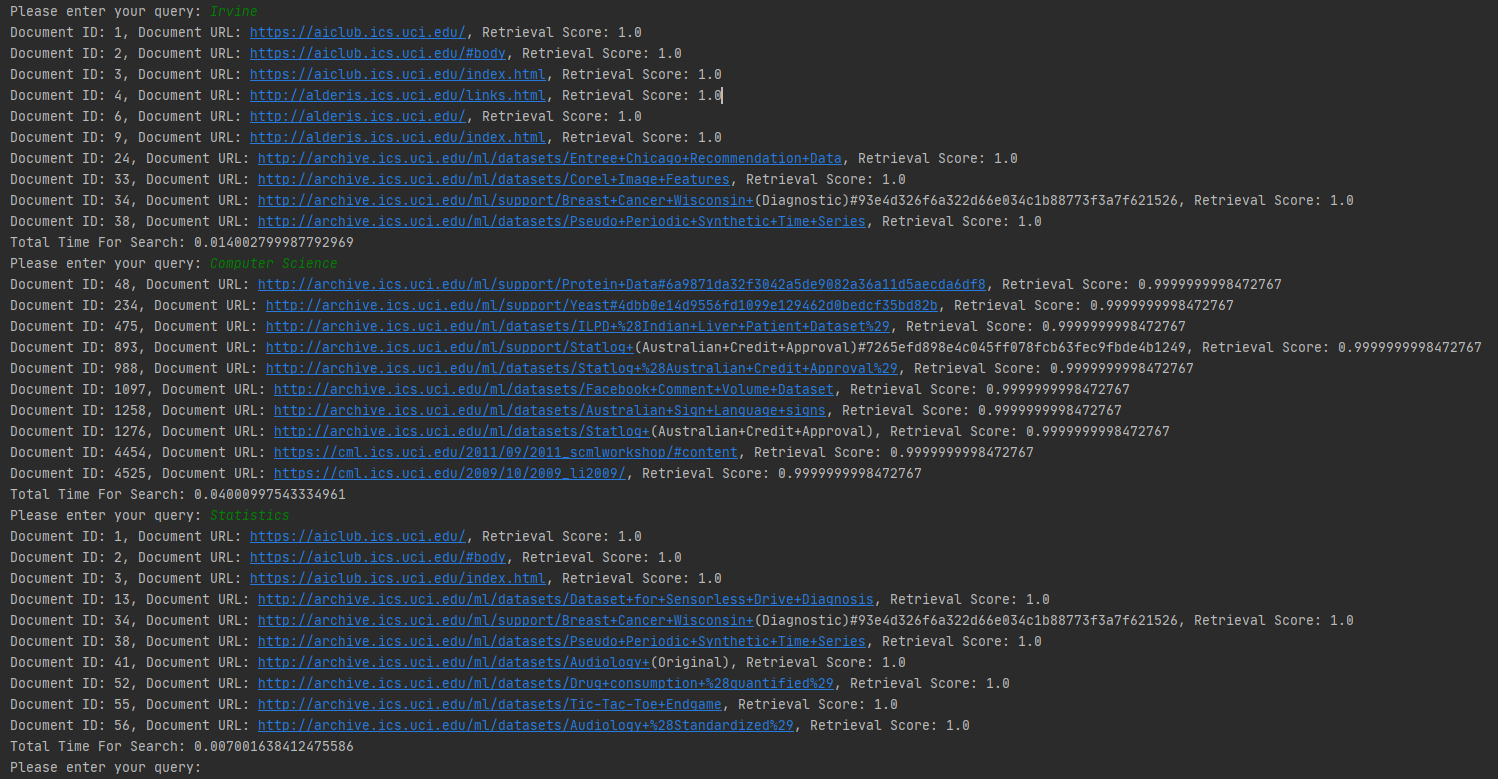Open the alderis links.html URL
The height and width of the screenshot is (779, 1498).
tap(398, 95)
